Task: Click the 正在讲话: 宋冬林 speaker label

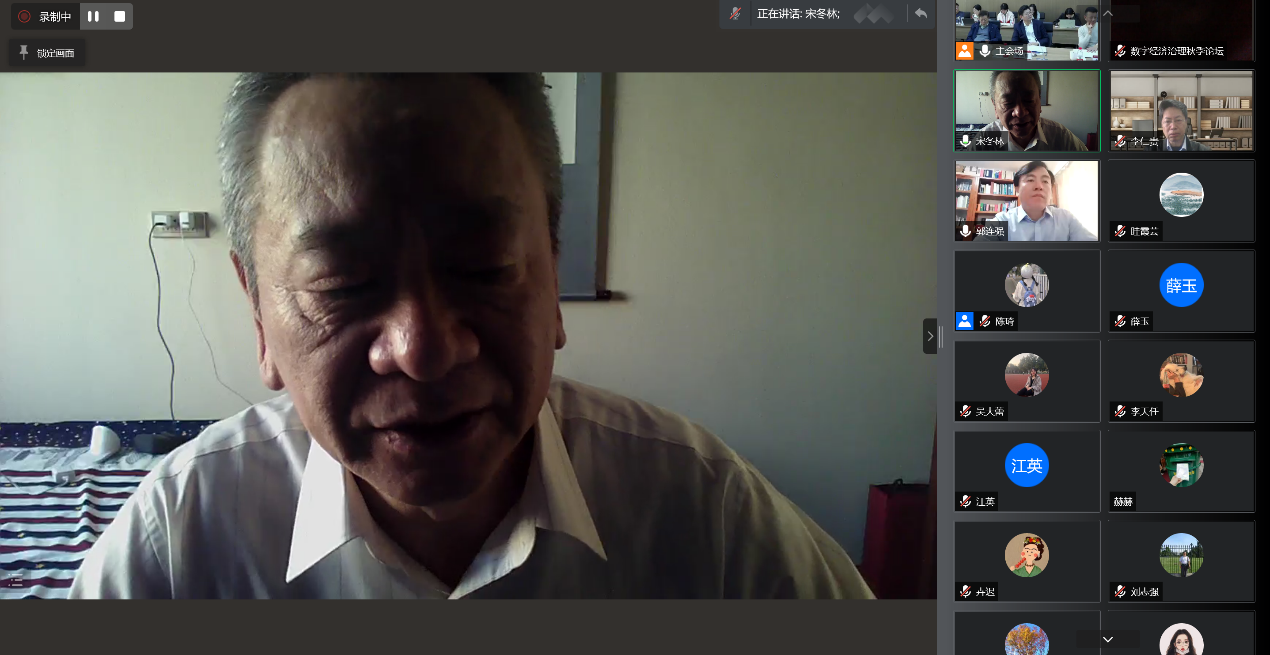Action: click(x=798, y=14)
